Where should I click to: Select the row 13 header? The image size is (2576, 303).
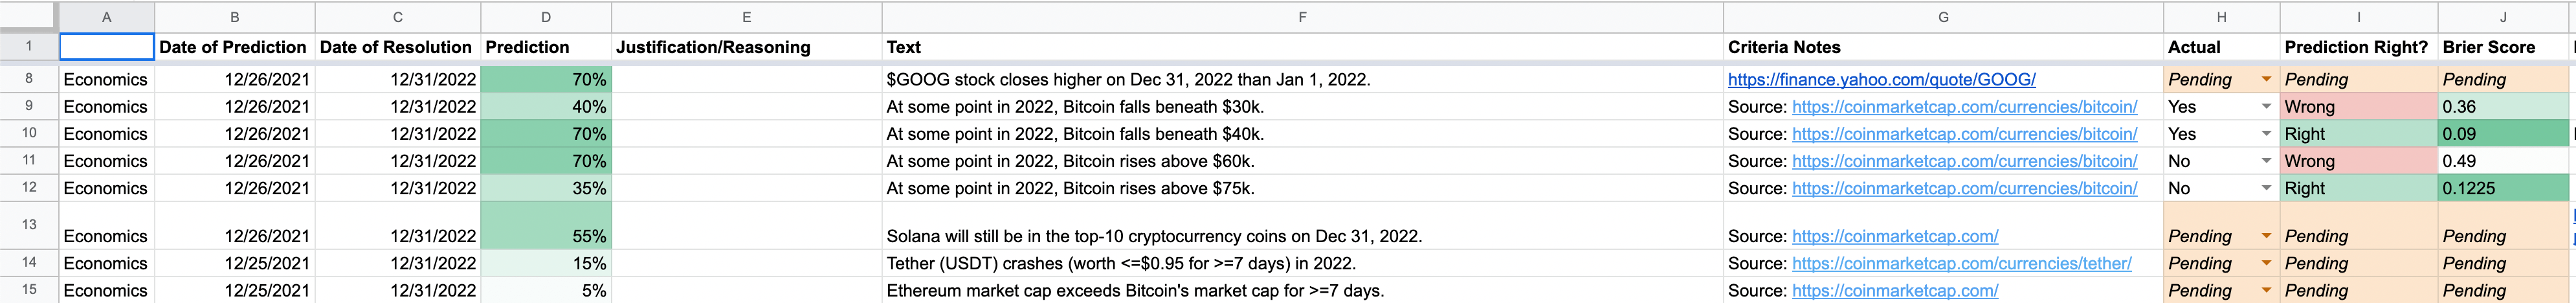pos(29,225)
